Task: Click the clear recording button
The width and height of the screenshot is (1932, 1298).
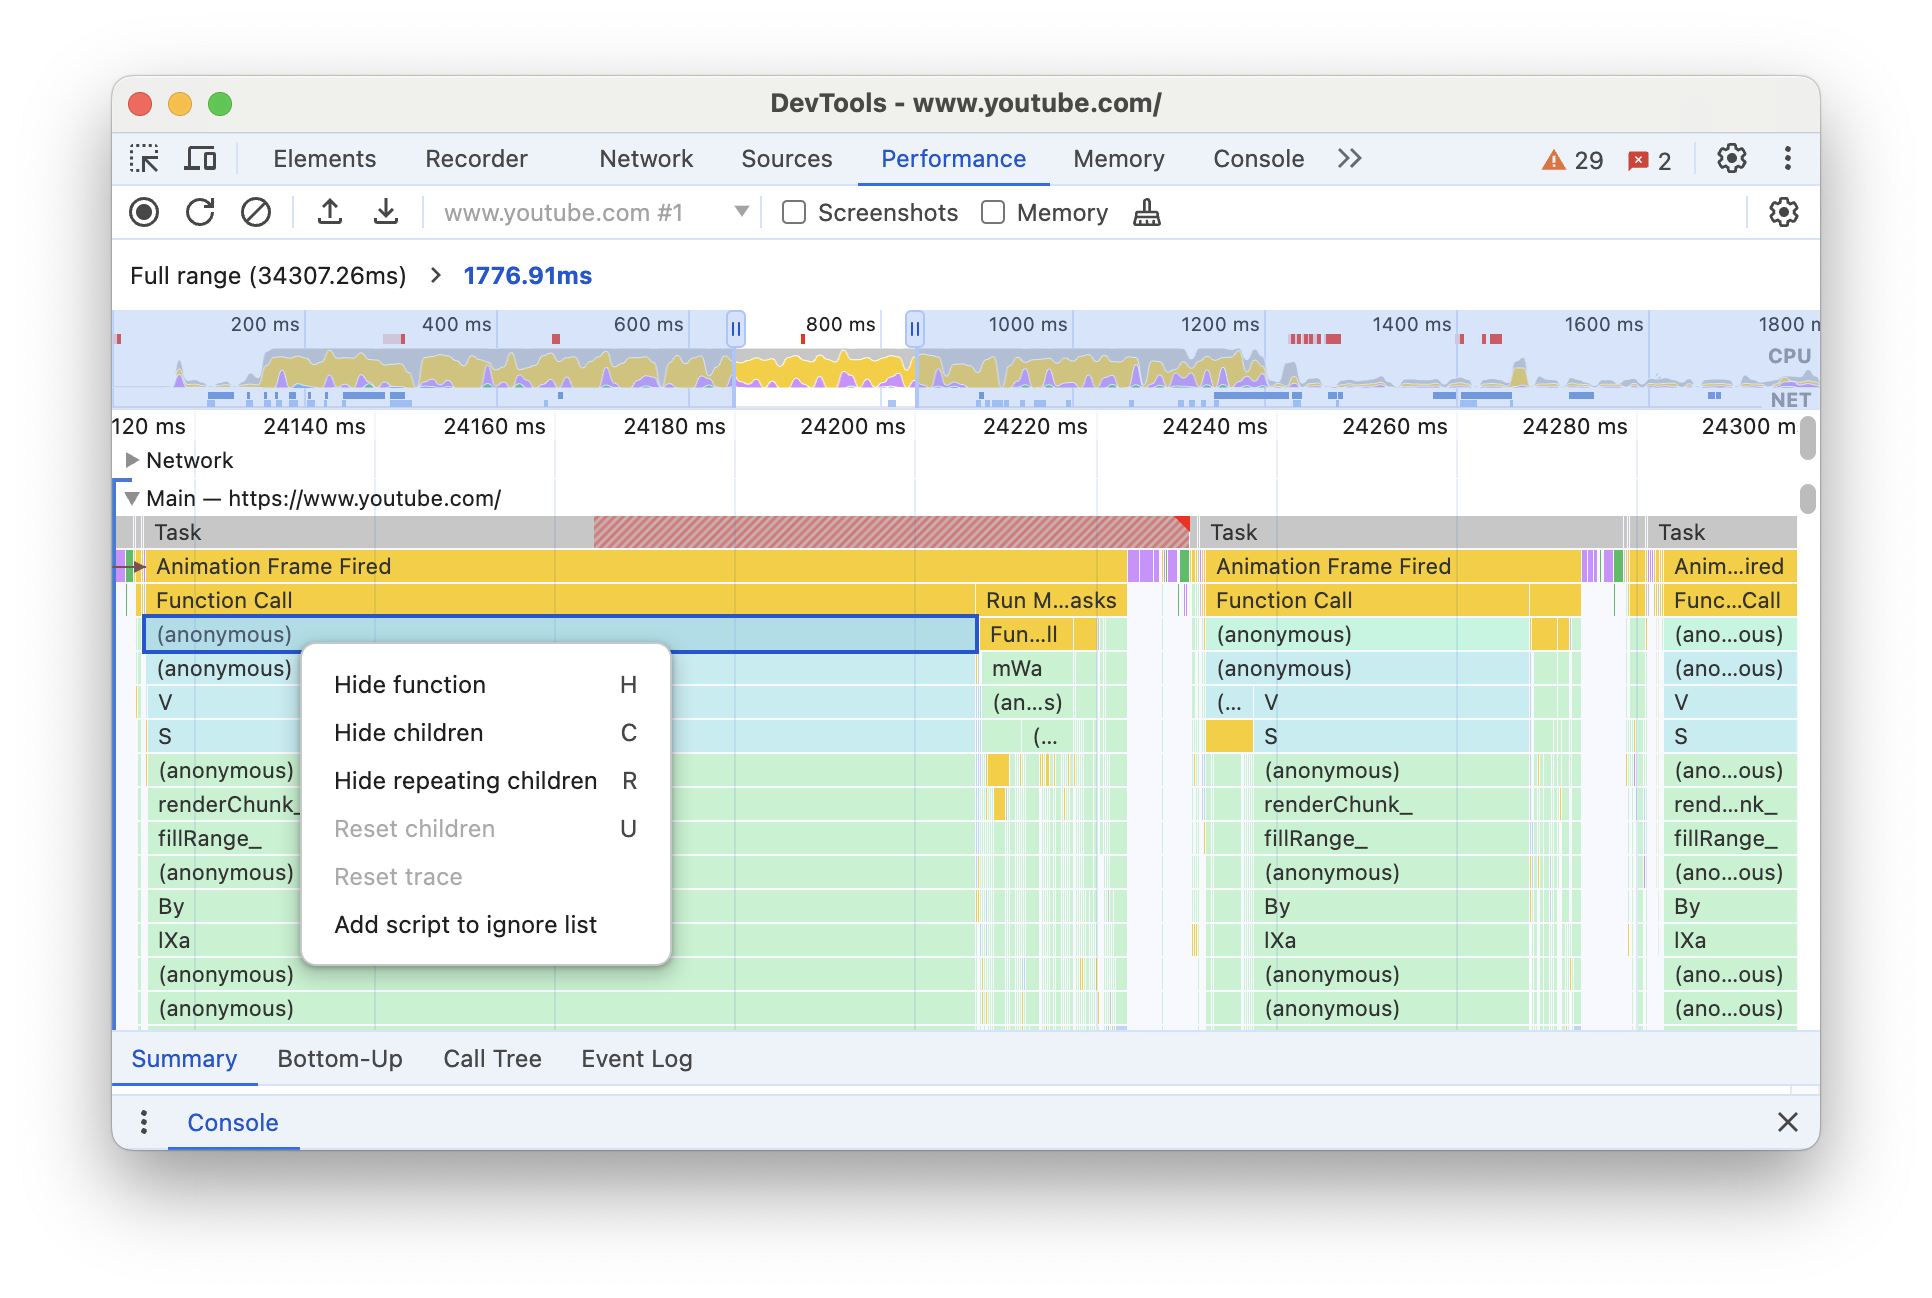Action: [255, 213]
